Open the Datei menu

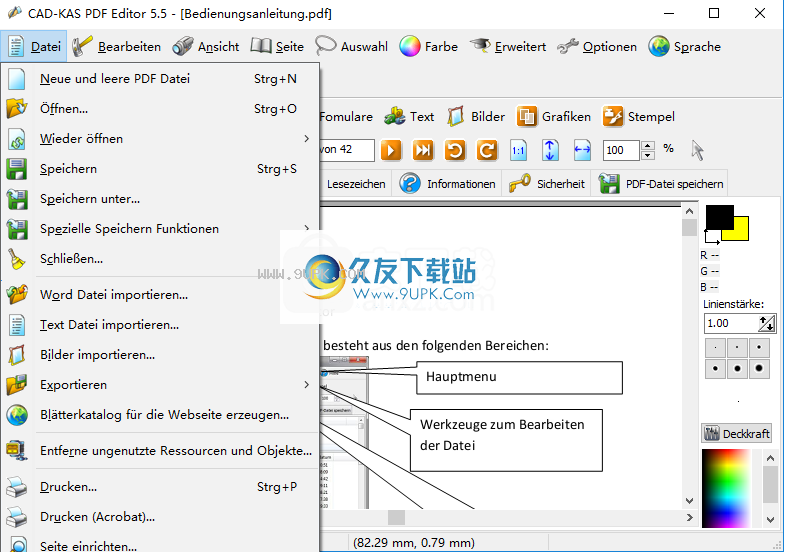tap(34, 47)
